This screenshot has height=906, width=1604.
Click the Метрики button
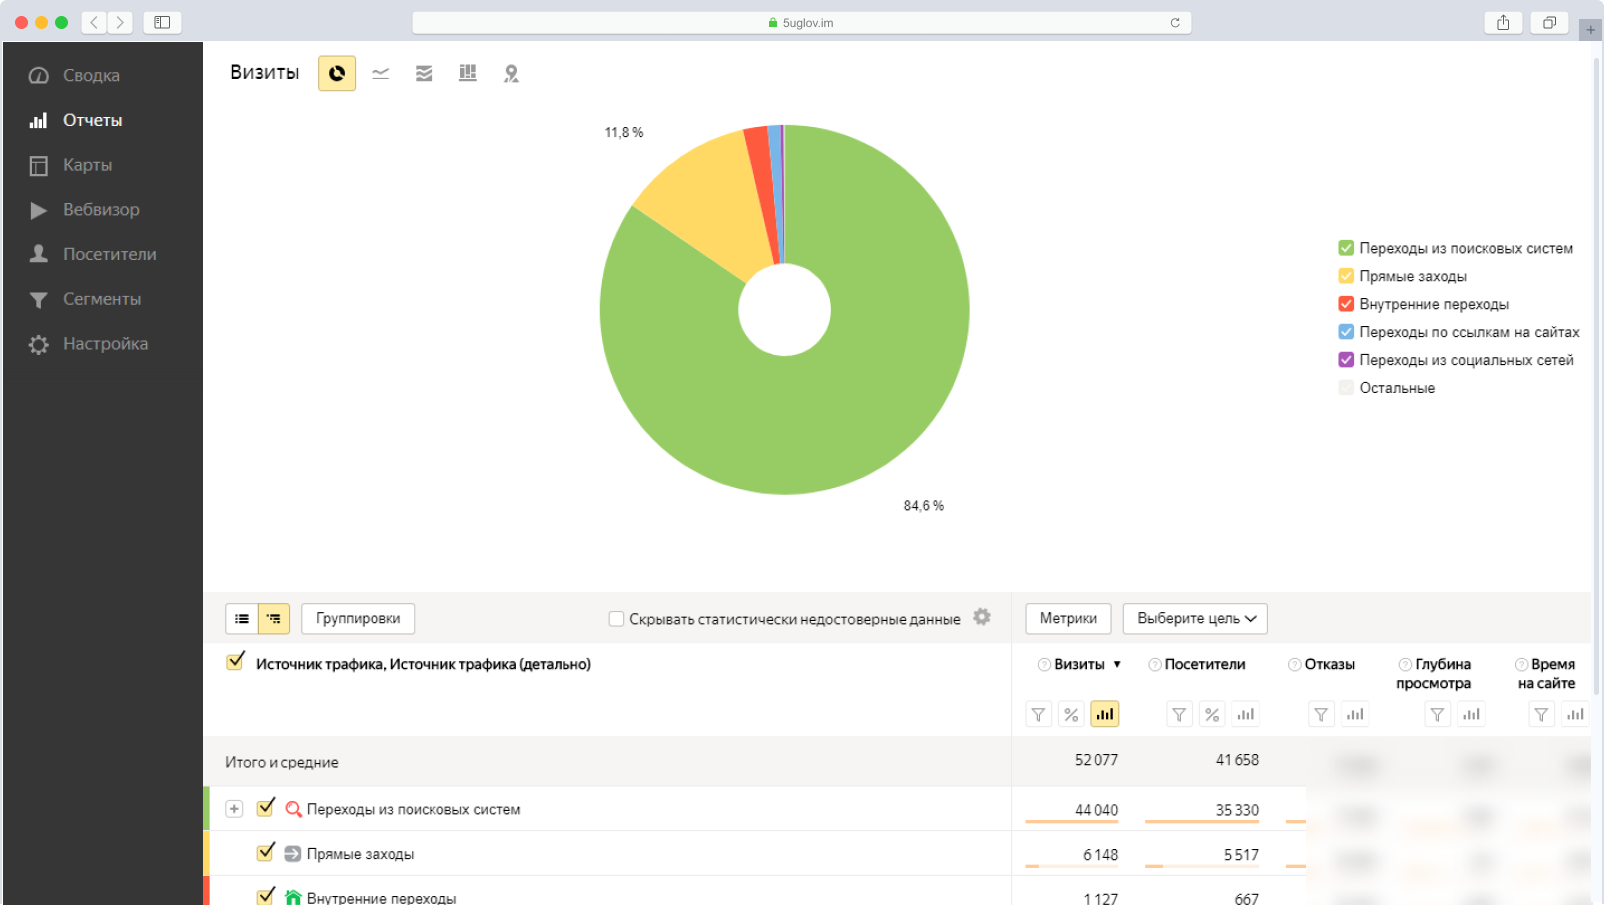point(1068,619)
